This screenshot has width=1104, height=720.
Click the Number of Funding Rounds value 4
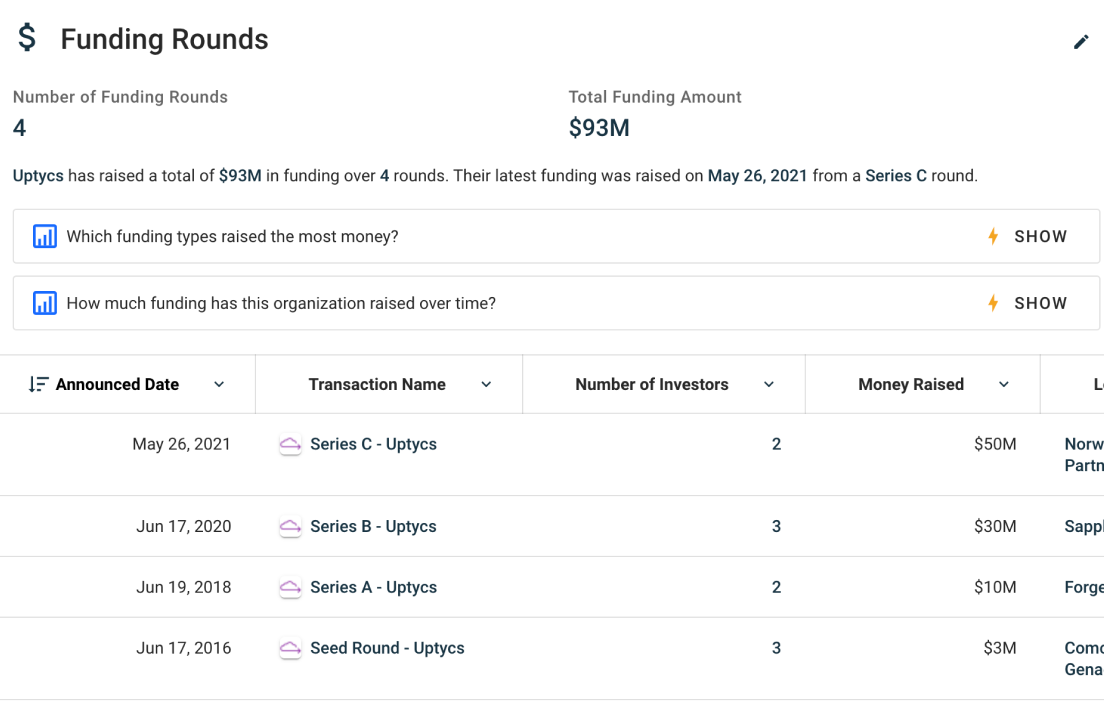pos(20,128)
